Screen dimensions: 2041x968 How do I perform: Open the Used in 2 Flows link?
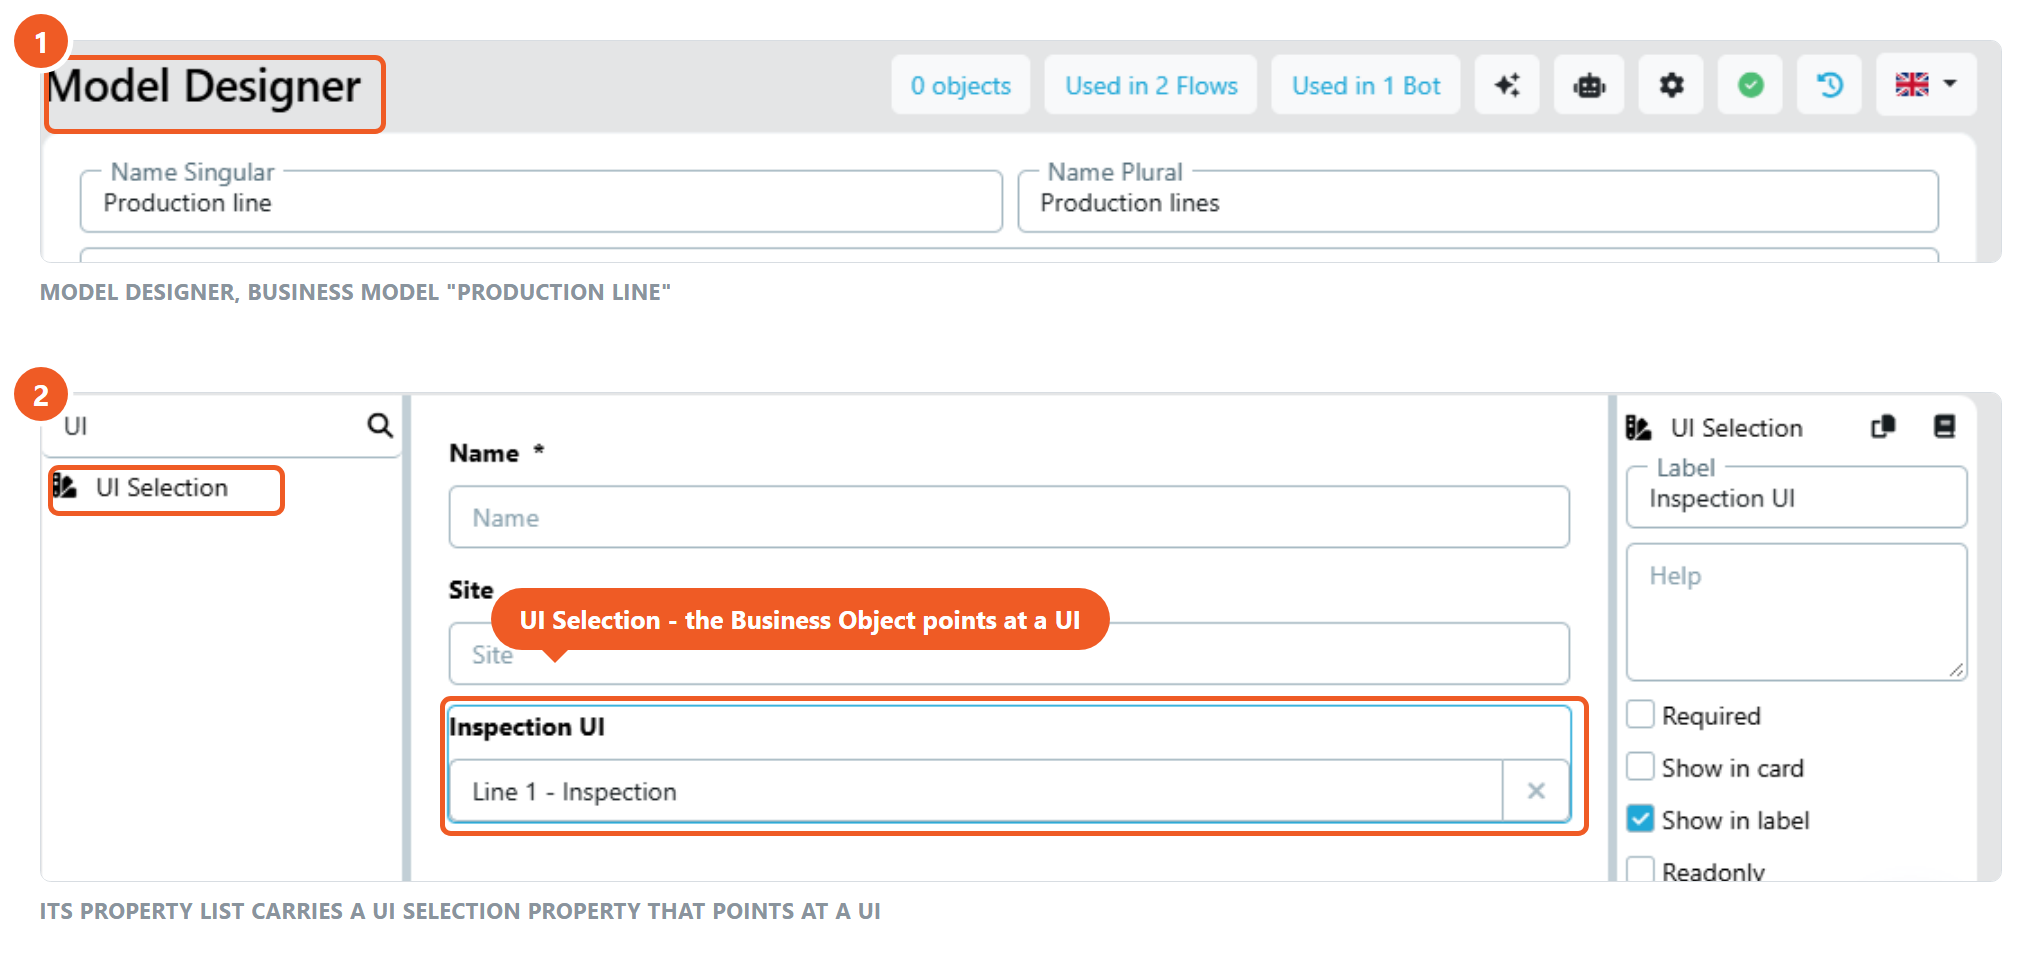tap(1151, 86)
